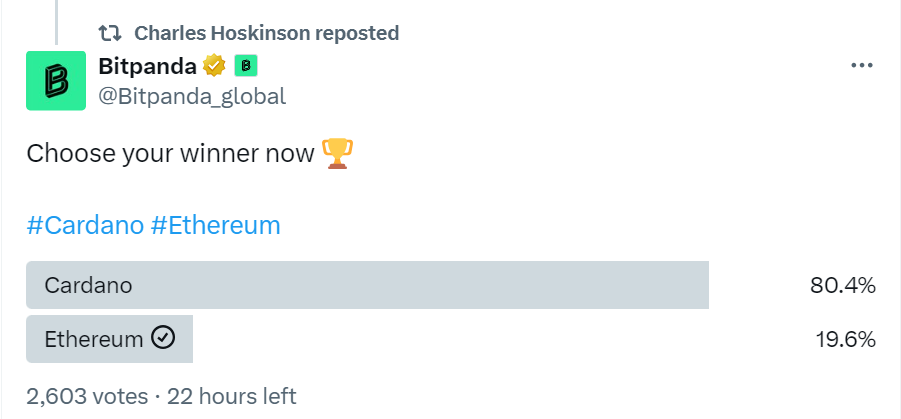Viewport: 901px width, 419px height.
Task: Open the #Cardano hashtag
Action: click(85, 225)
